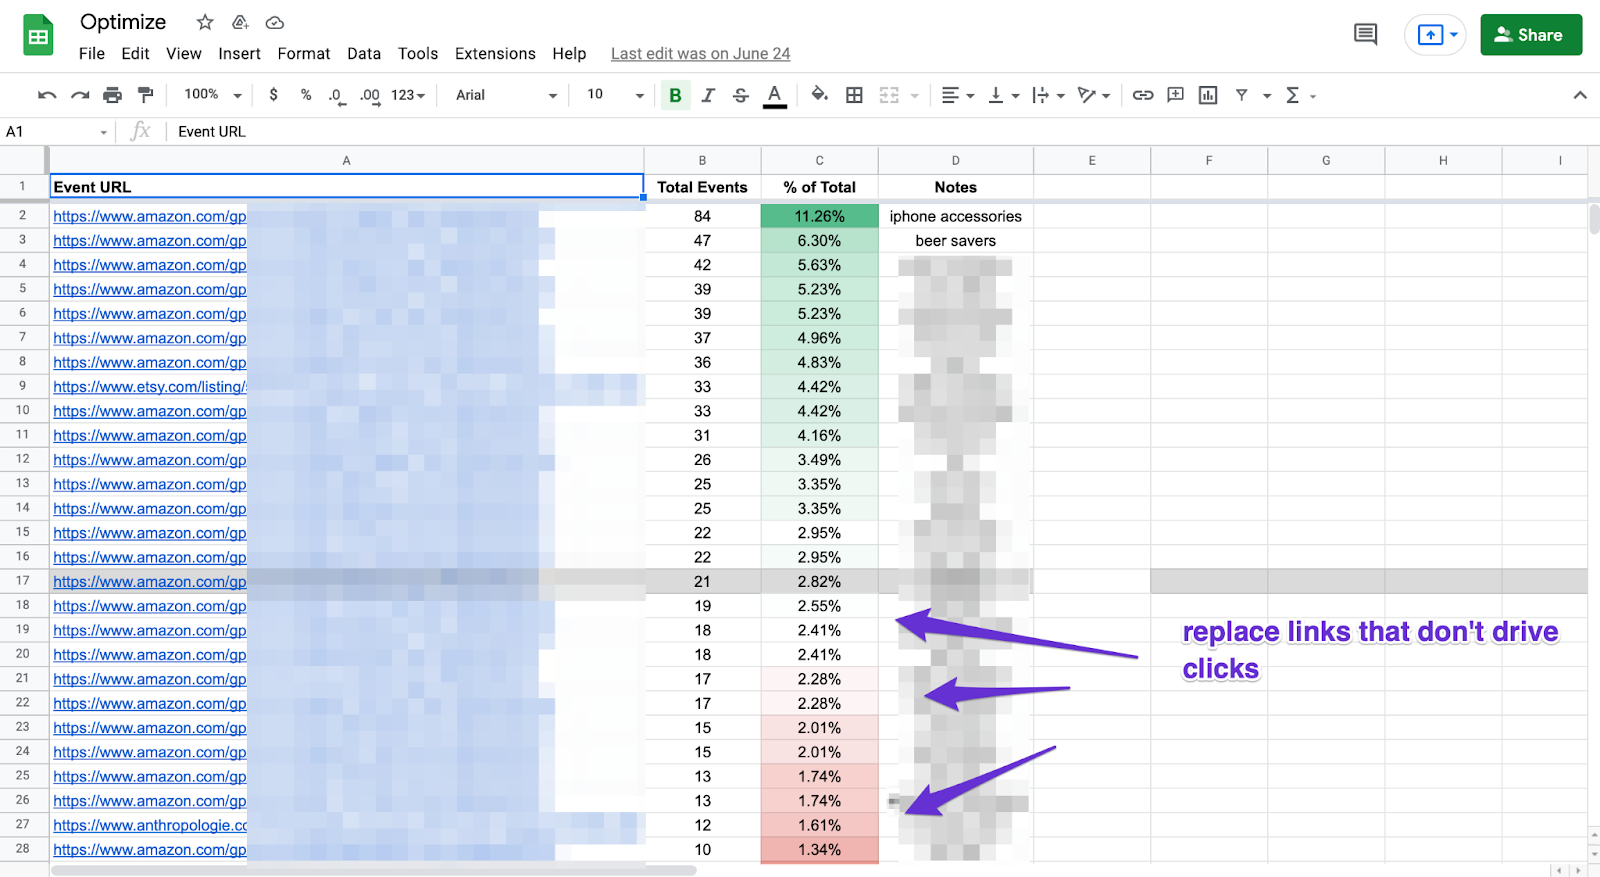Click the Insert chart icon
Screen dimensions: 1600x877
(1208, 95)
